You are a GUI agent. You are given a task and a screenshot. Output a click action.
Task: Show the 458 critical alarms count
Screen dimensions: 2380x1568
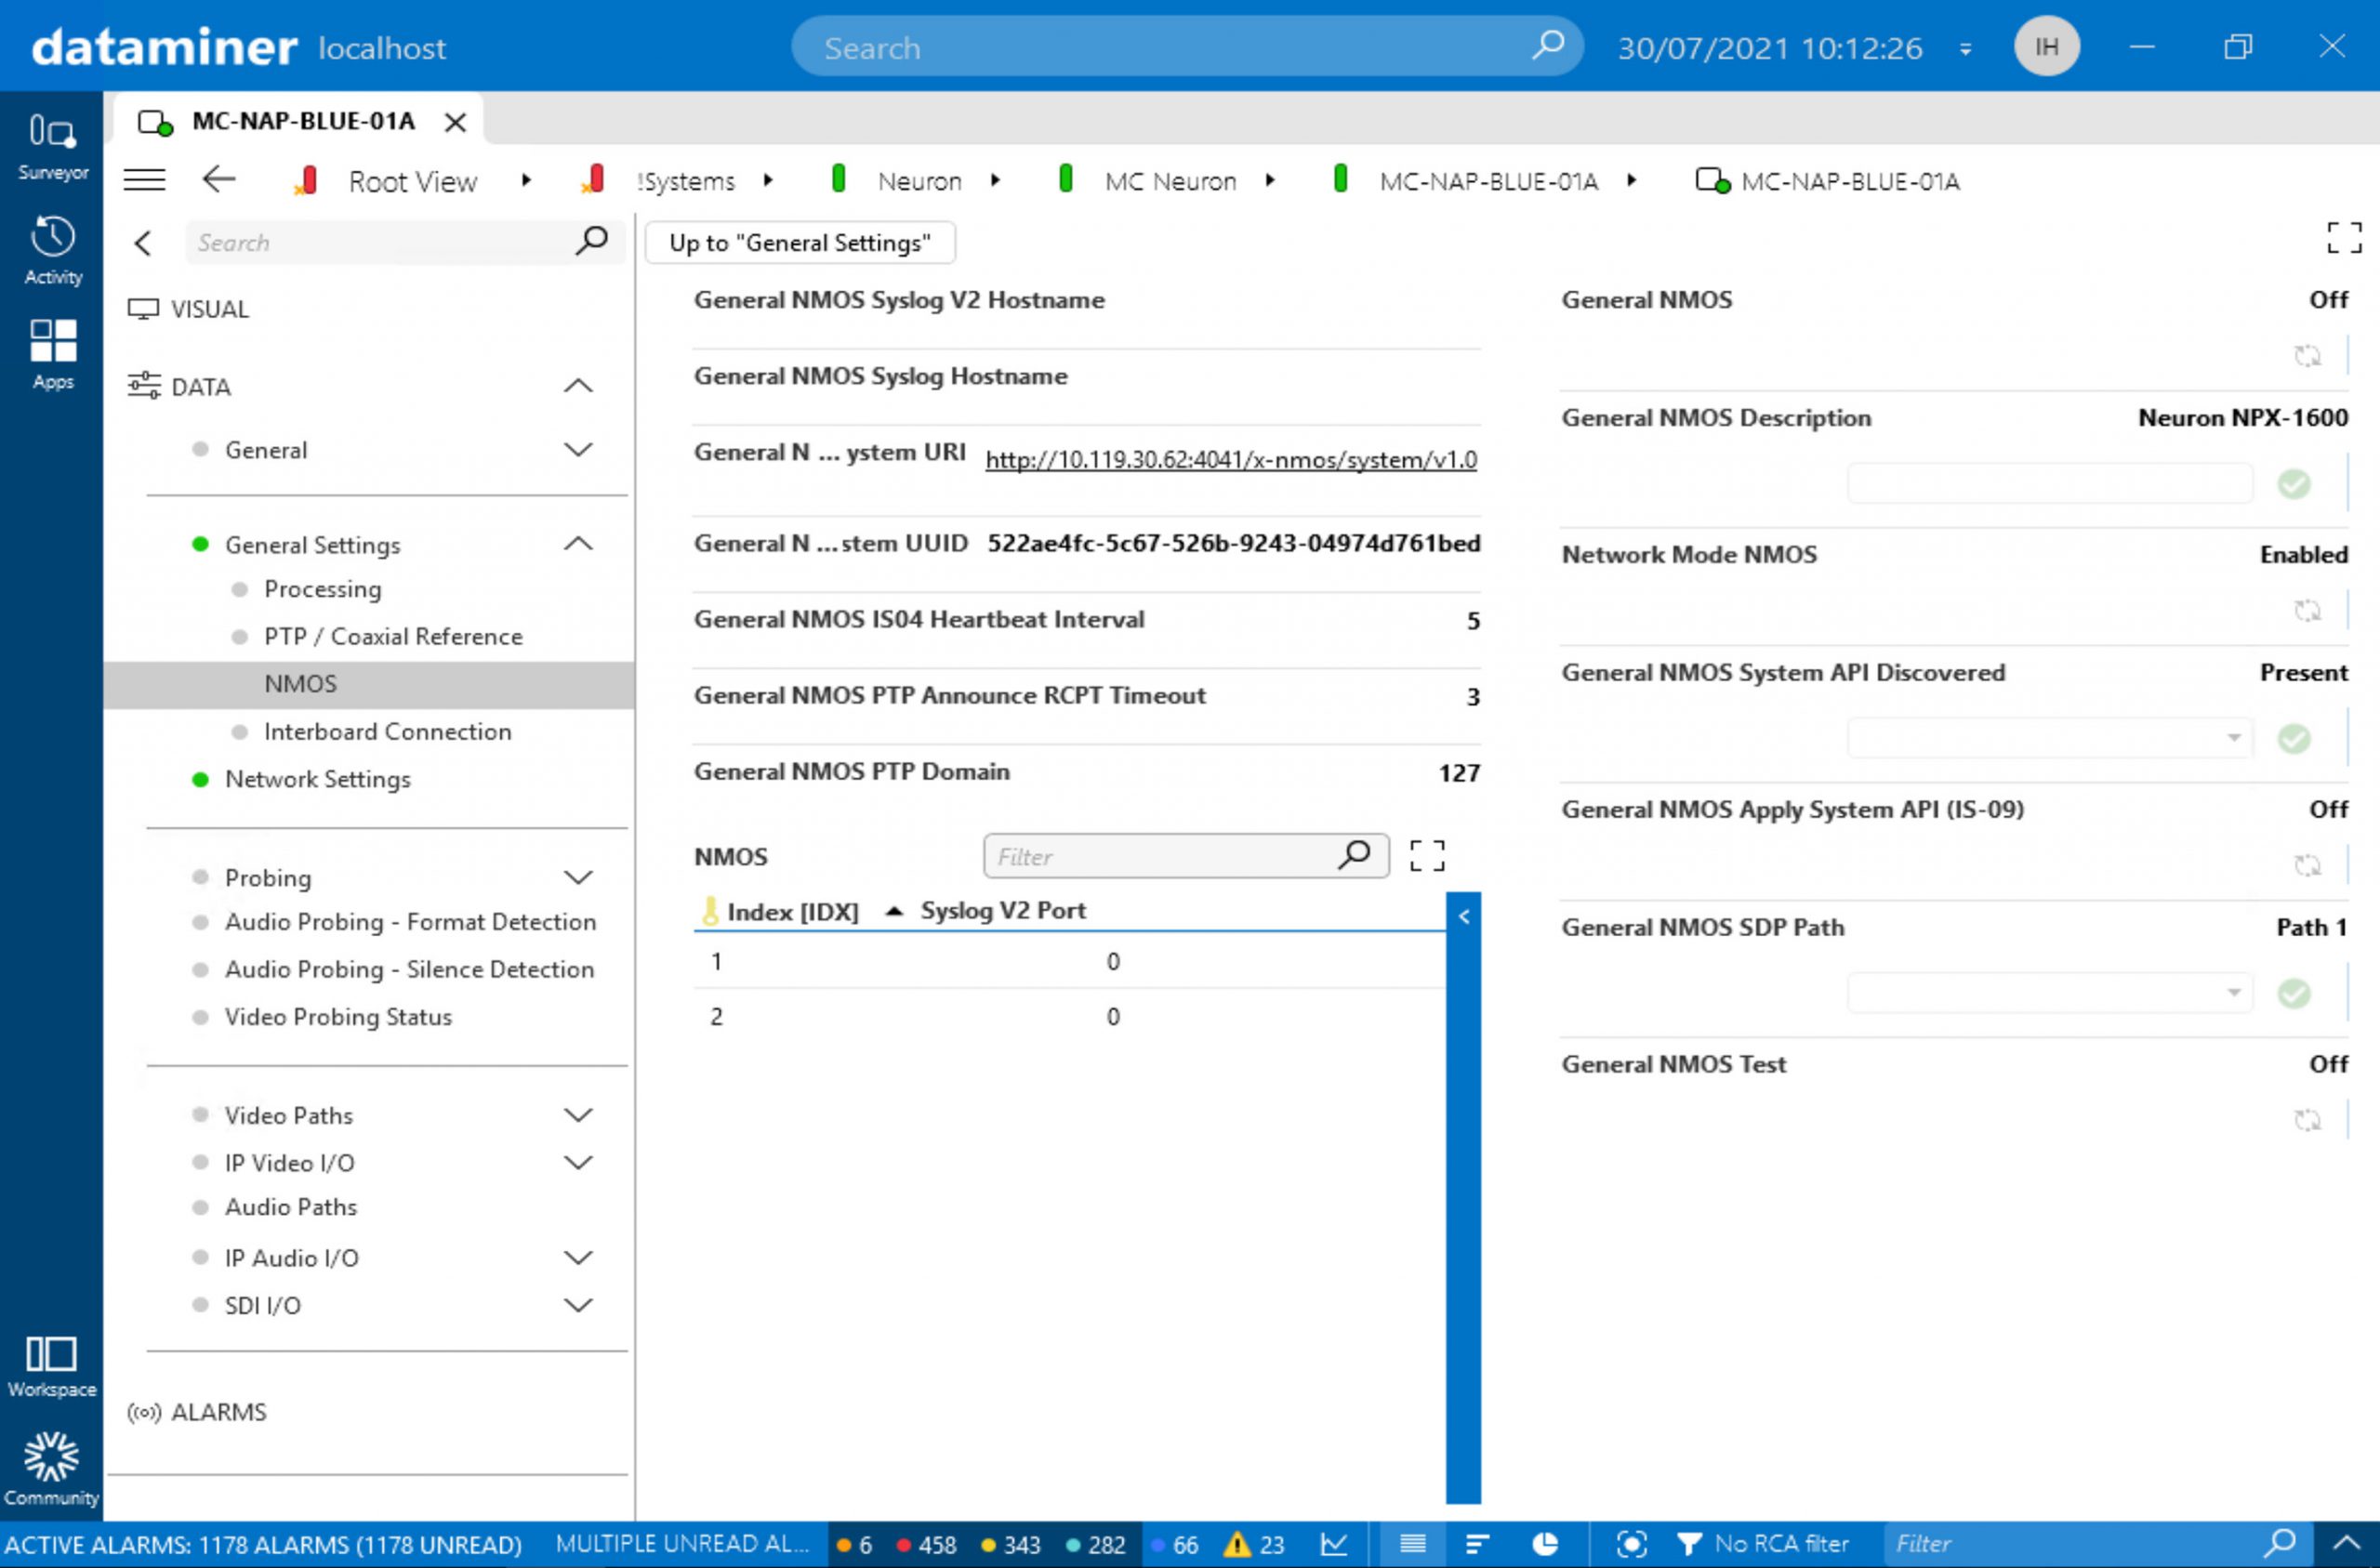[927, 1545]
